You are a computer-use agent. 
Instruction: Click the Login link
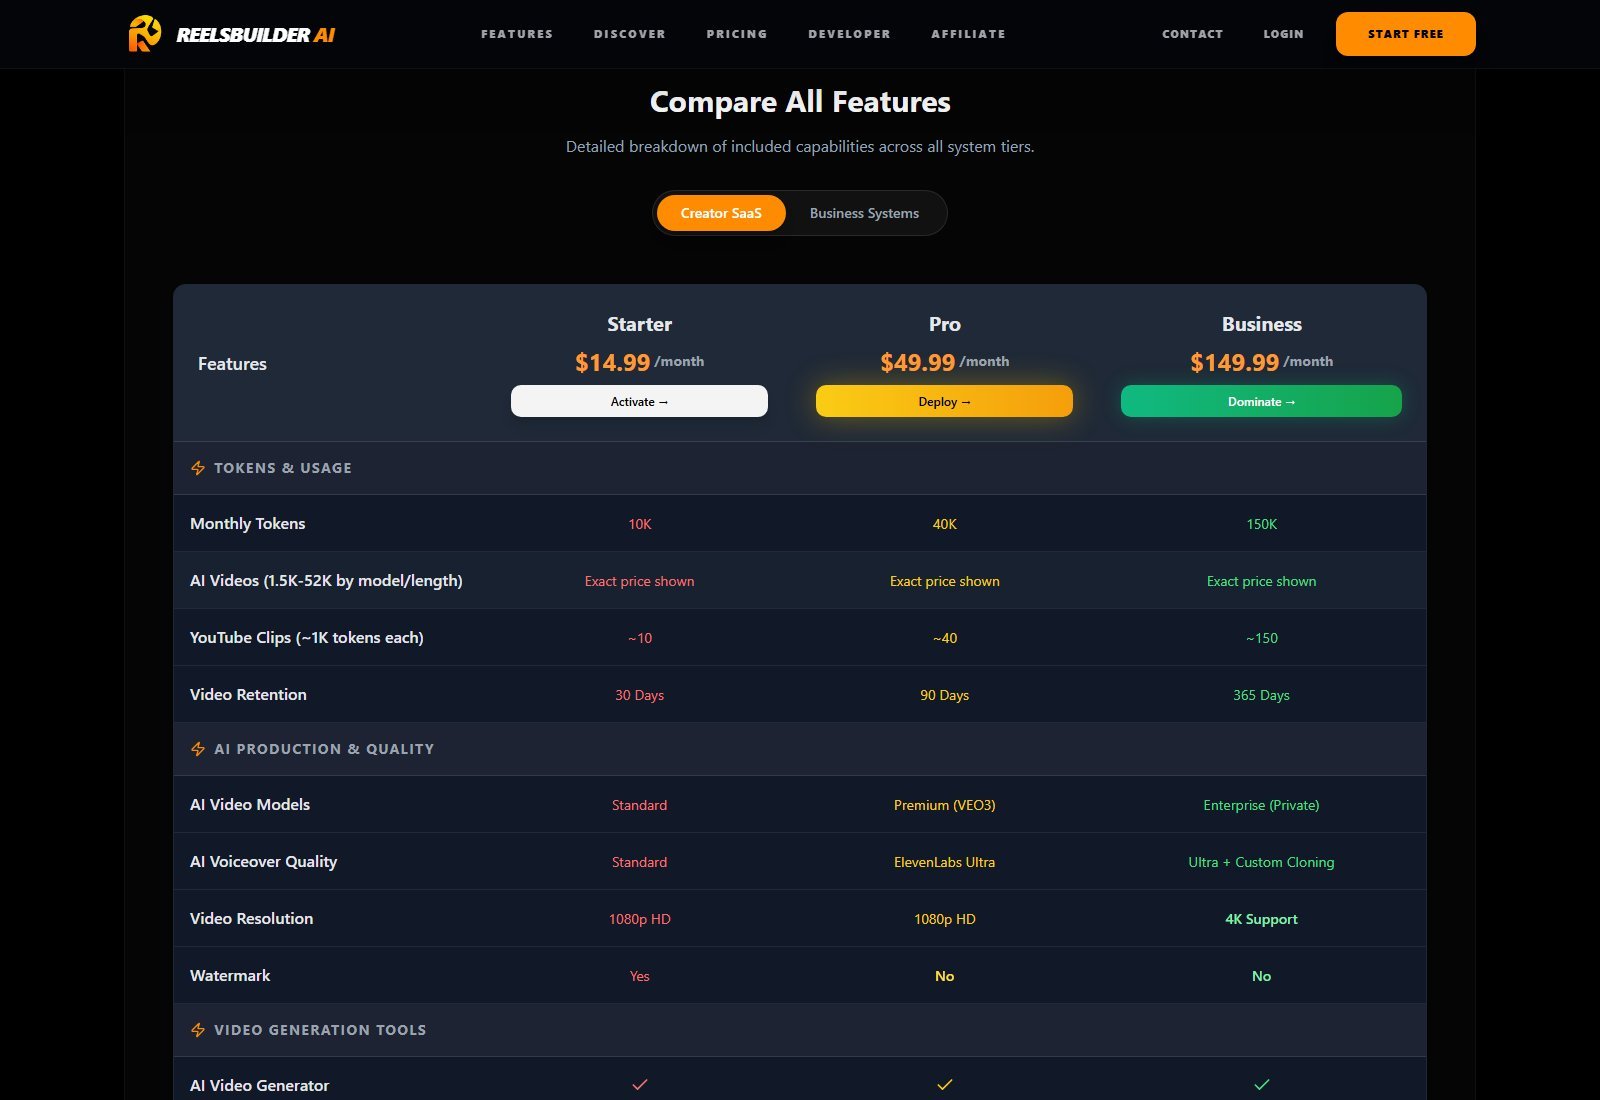tap(1284, 34)
